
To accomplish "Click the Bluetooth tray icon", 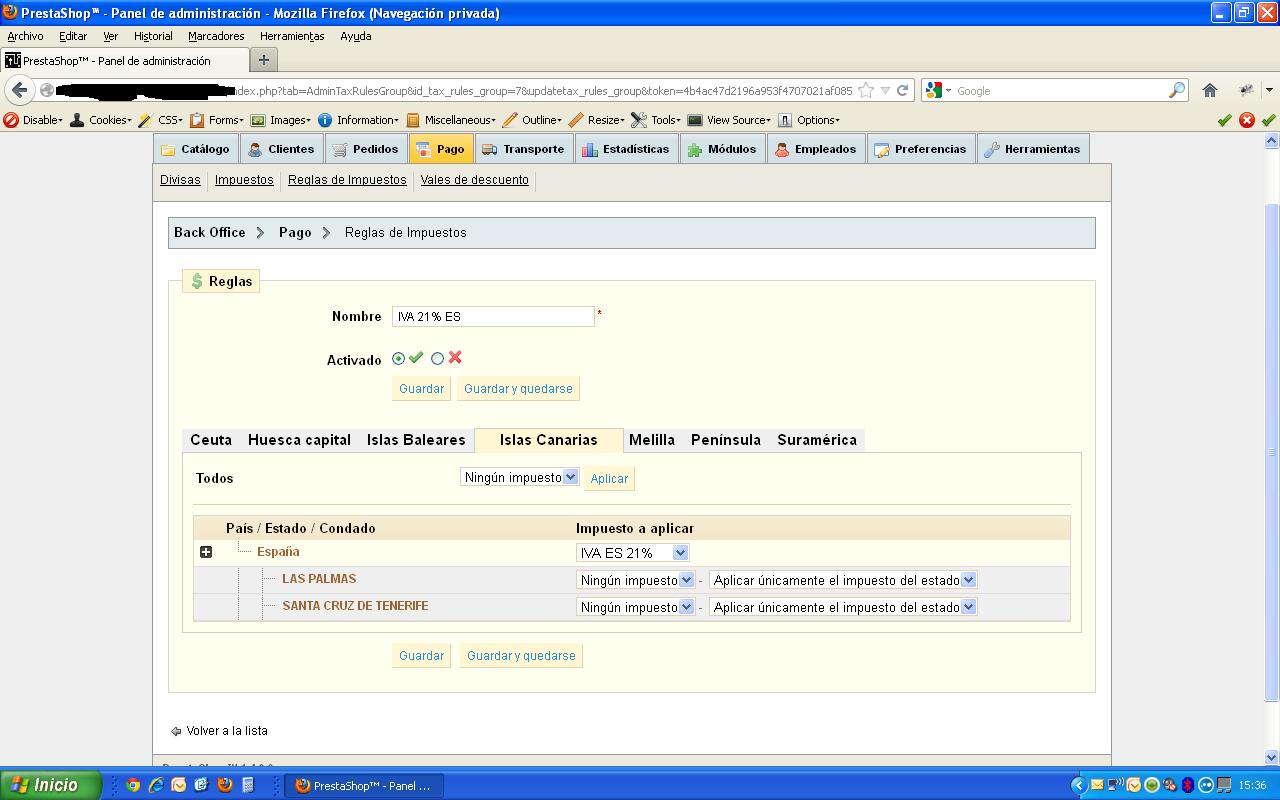I will pyautogui.click(x=1188, y=785).
